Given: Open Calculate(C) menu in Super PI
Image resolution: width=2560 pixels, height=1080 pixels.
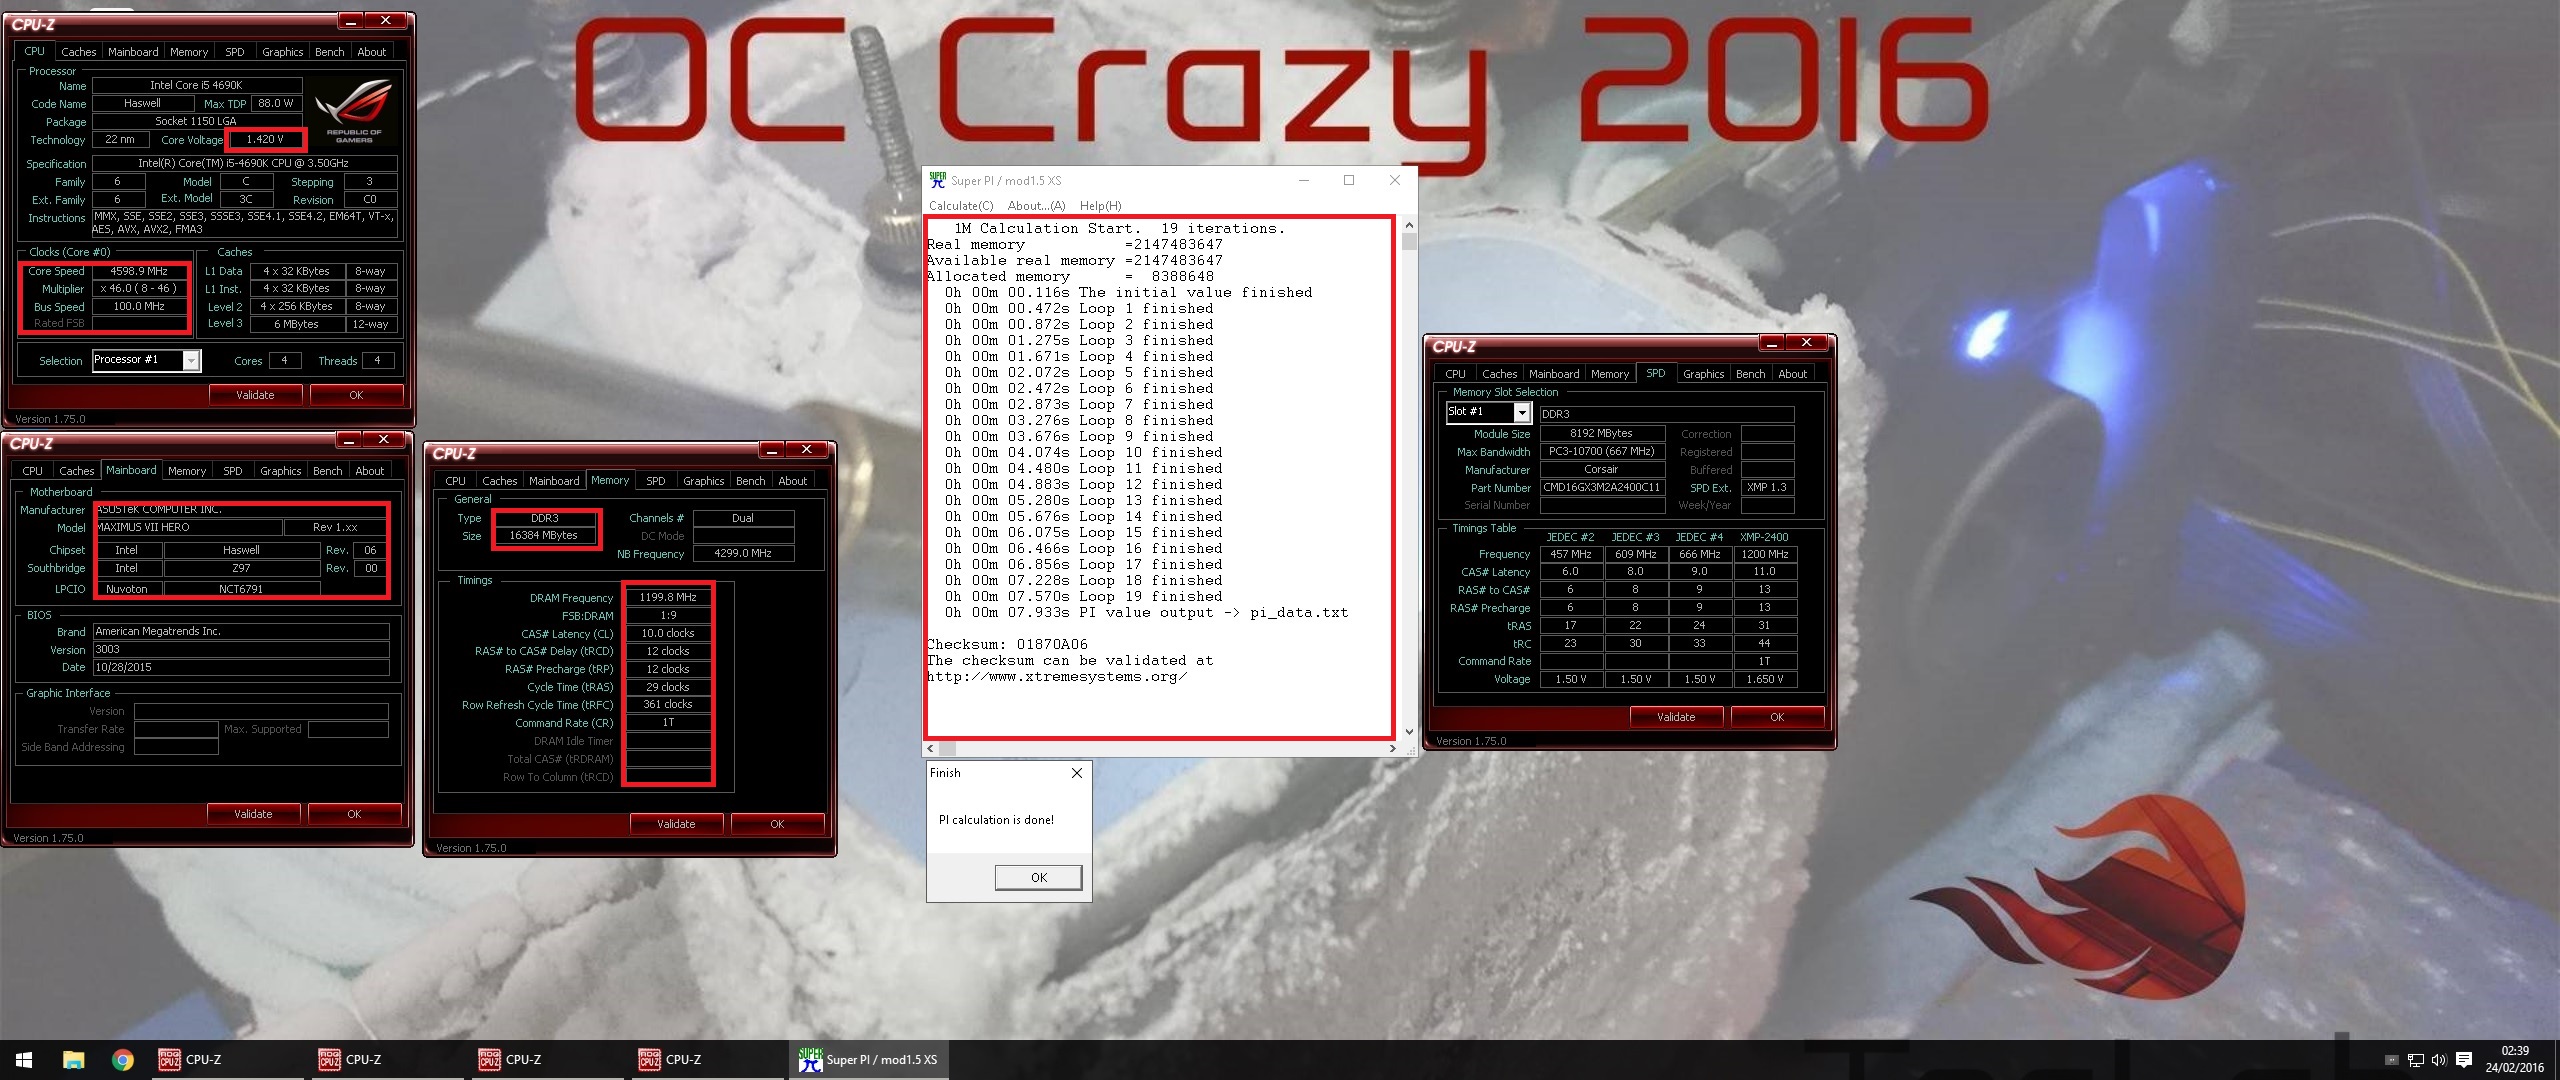Looking at the screenshot, I should [961, 206].
